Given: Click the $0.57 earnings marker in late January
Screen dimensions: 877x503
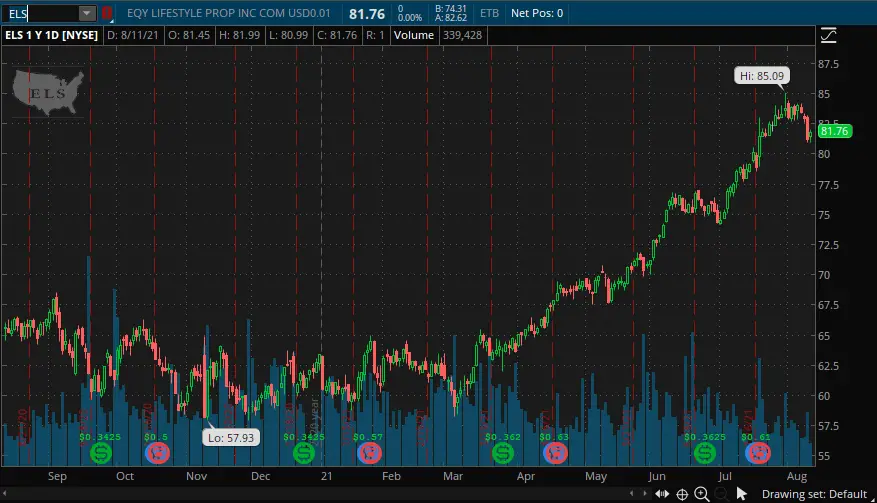Looking at the screenshot, I should (x=369, y=453).
